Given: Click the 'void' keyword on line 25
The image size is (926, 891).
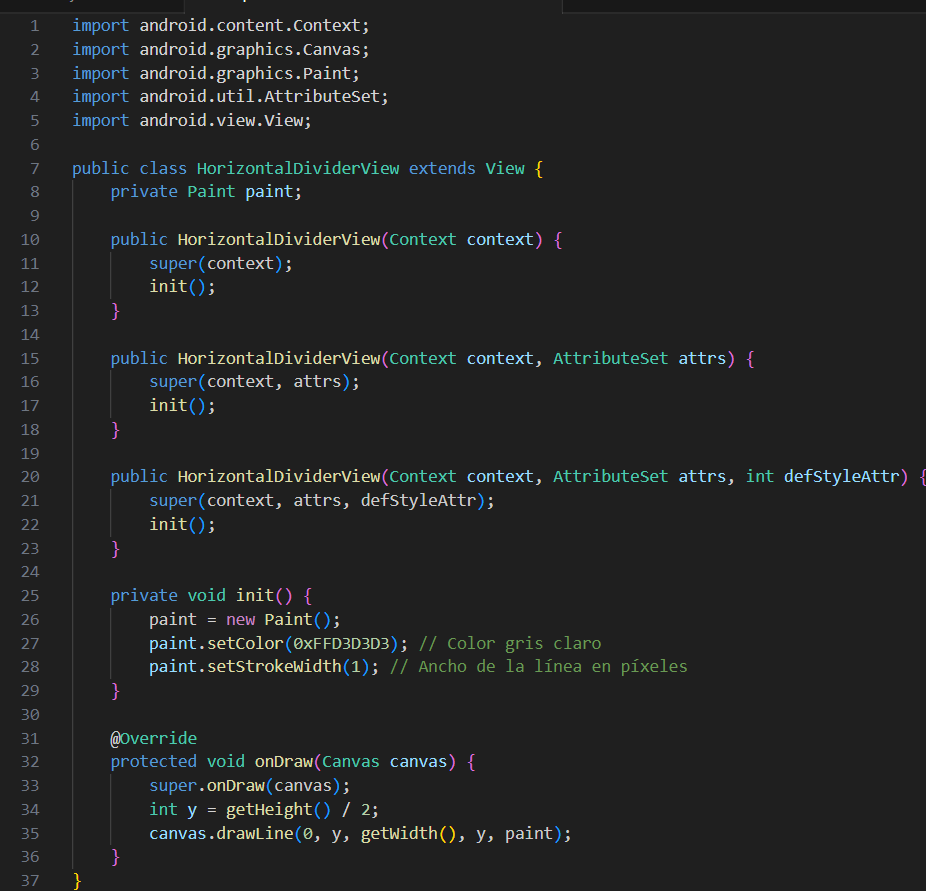Looking at the screenshot, I should (x=206, y=595).
